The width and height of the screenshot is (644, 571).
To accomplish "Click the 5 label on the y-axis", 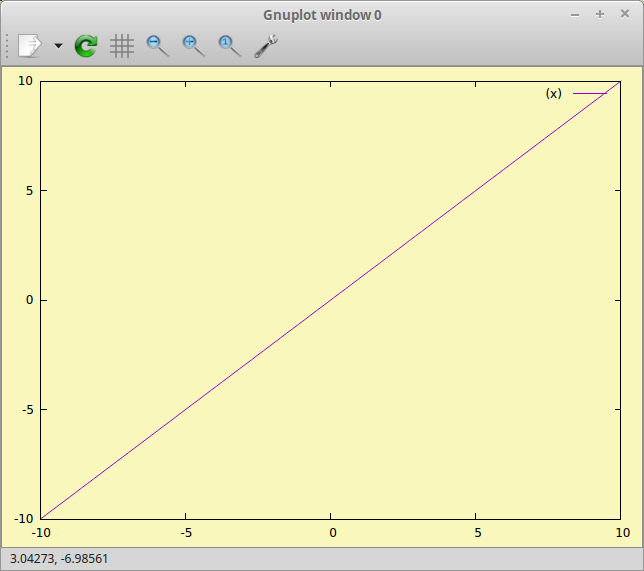I will [x=30, y=191].
